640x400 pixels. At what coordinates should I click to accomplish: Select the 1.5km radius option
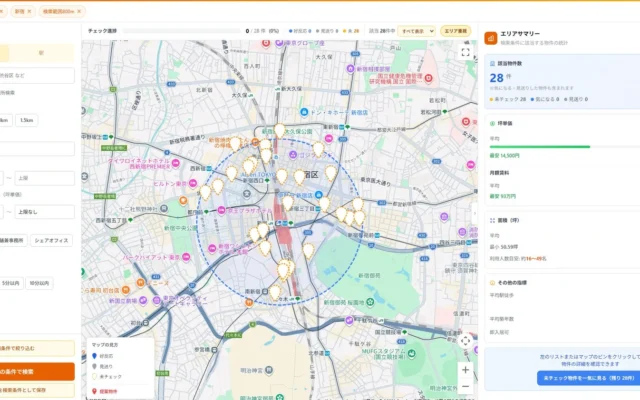(27, 120)
